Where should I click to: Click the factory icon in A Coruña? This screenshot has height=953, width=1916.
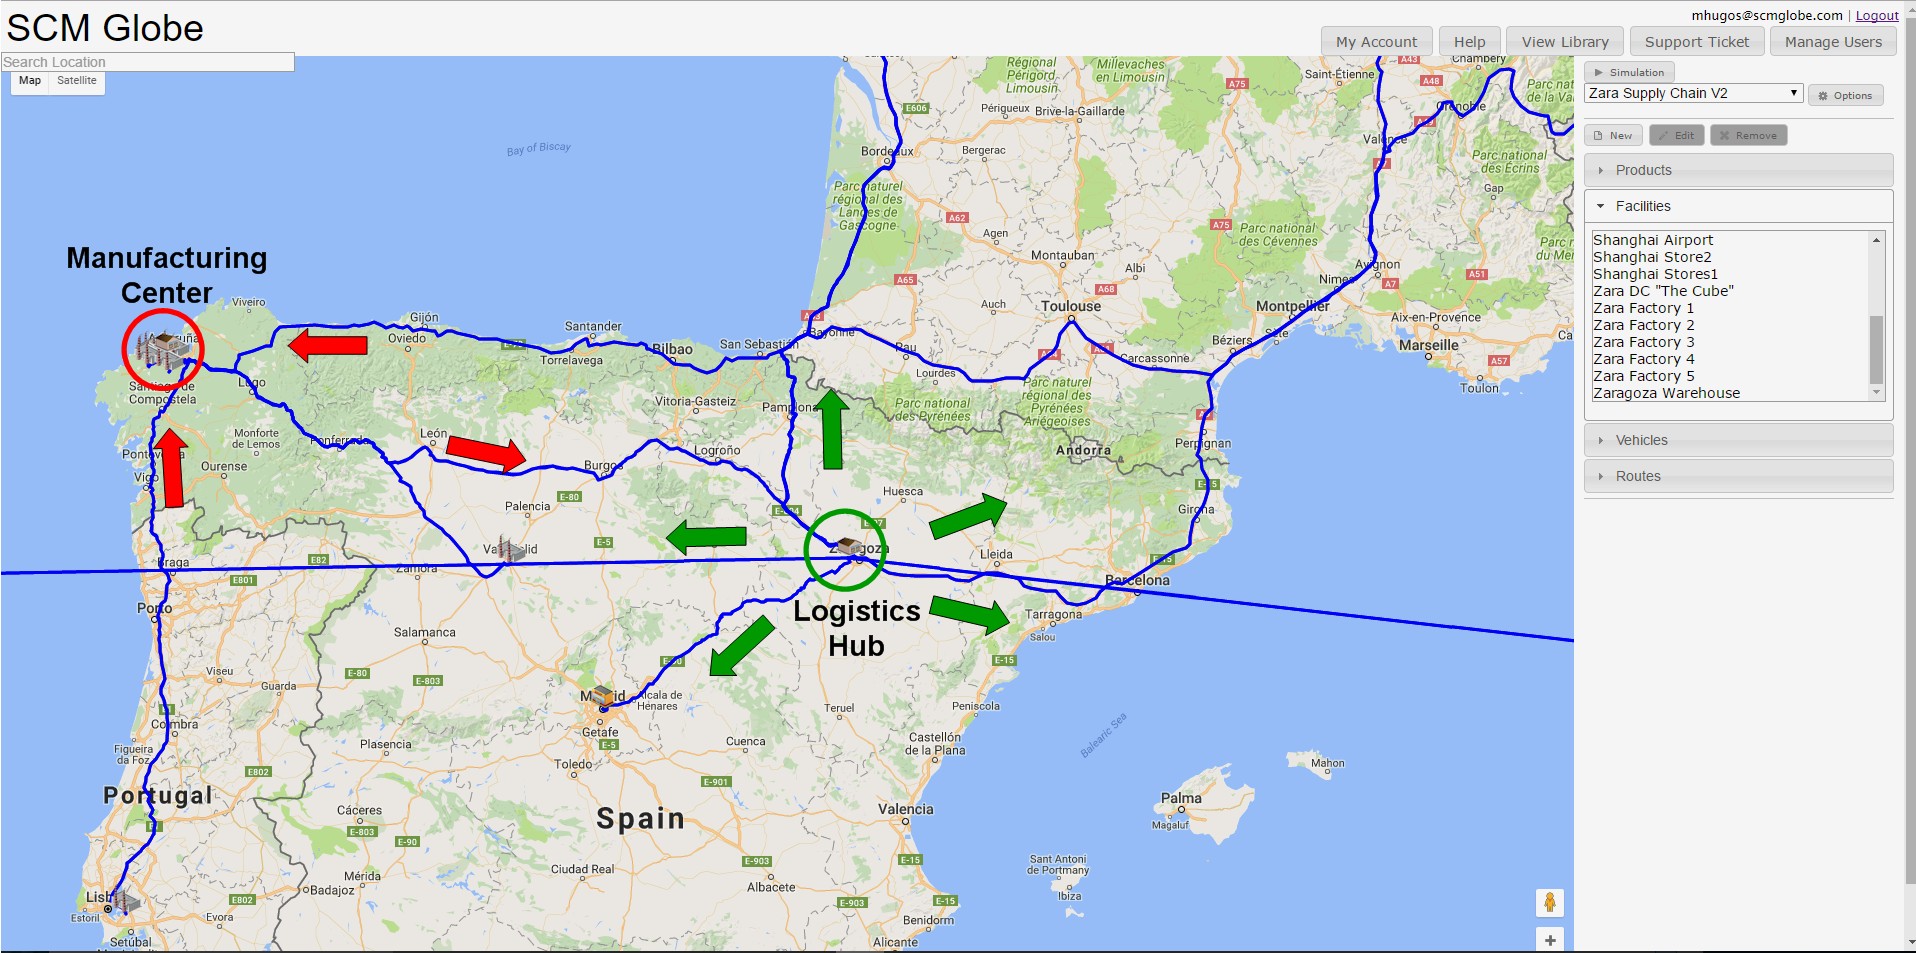click(x=160, y=350)
